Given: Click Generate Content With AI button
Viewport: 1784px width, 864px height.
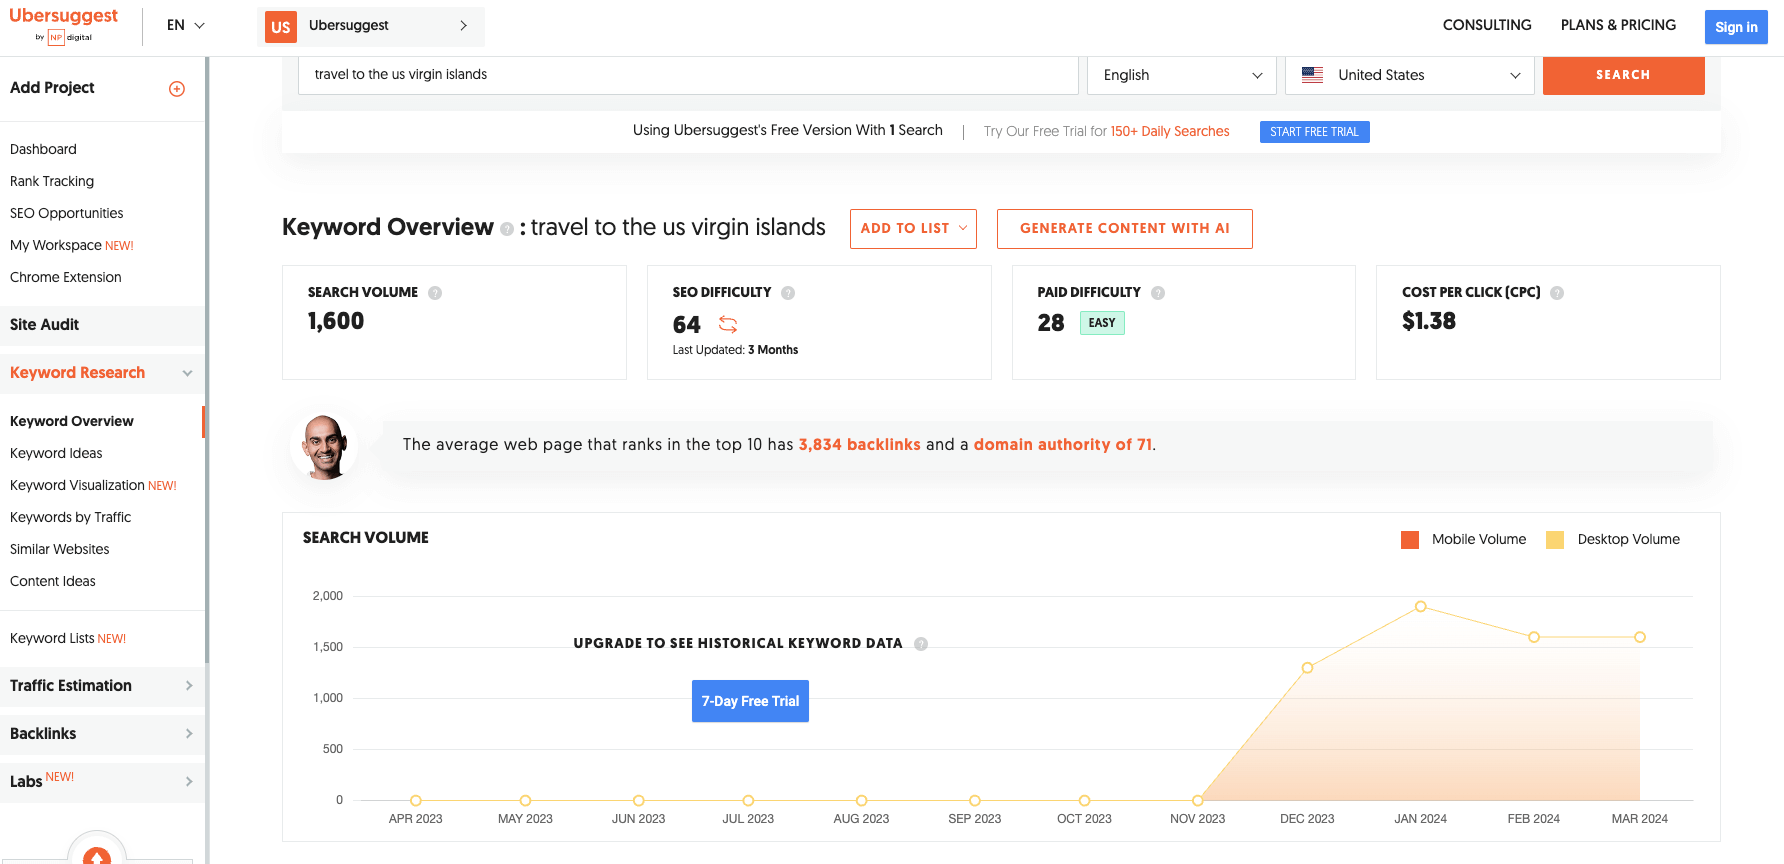Looking at the screenshot, I should click(x=1124, y=229).
